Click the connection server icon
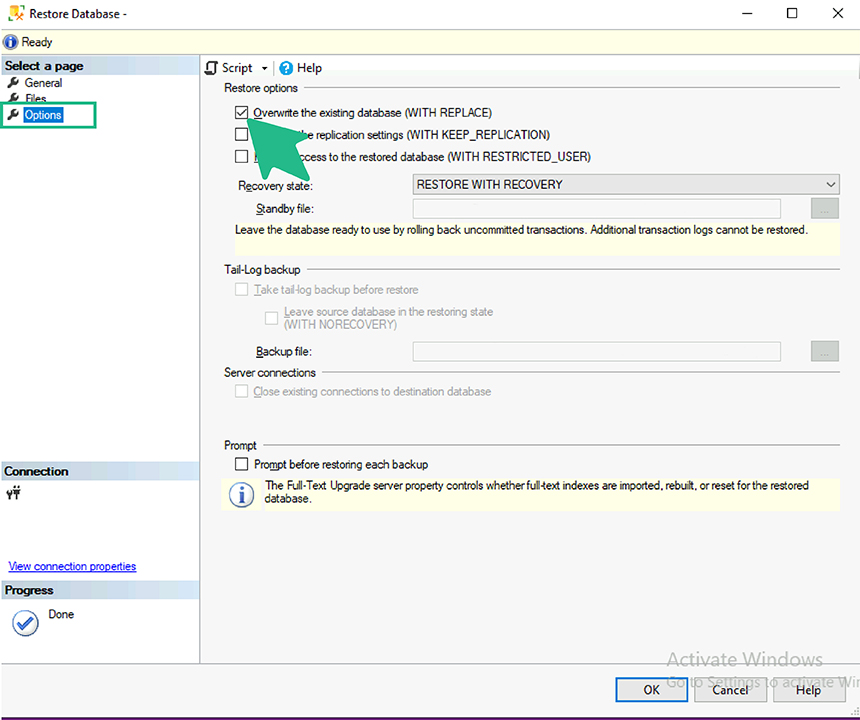 [13, 493]
